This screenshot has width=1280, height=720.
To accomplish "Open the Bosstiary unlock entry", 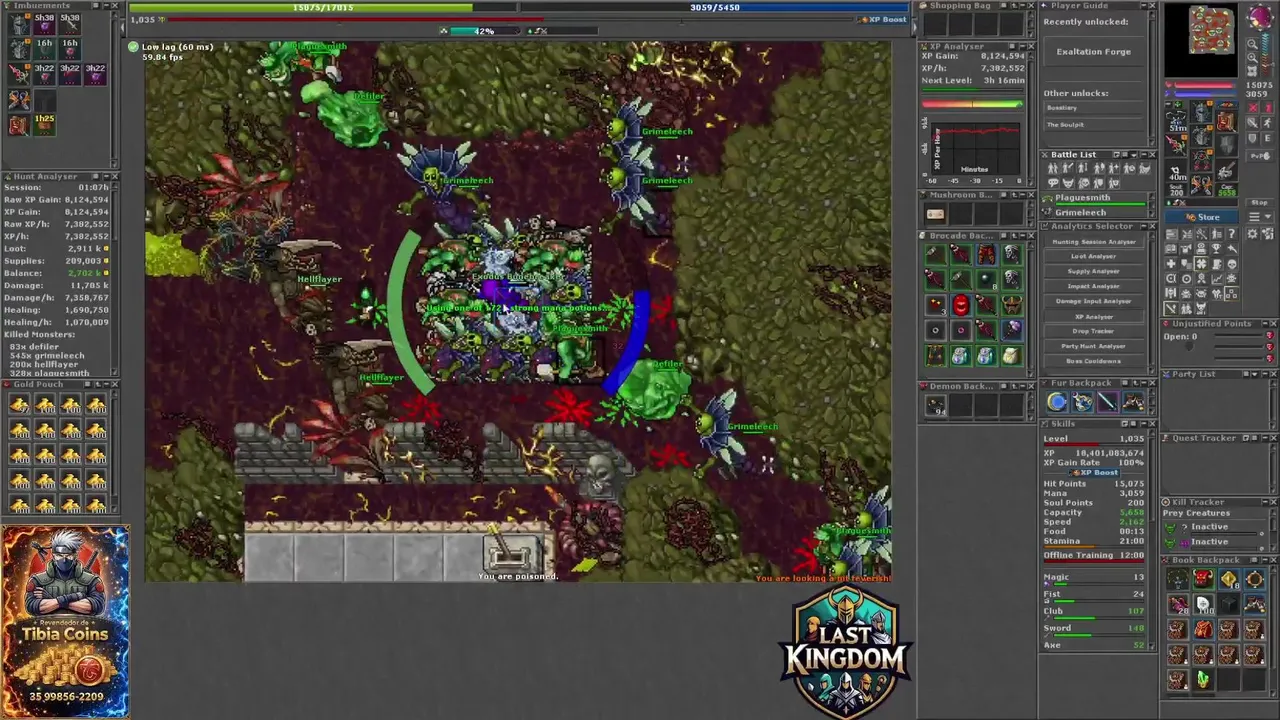I will [1094, 108].
